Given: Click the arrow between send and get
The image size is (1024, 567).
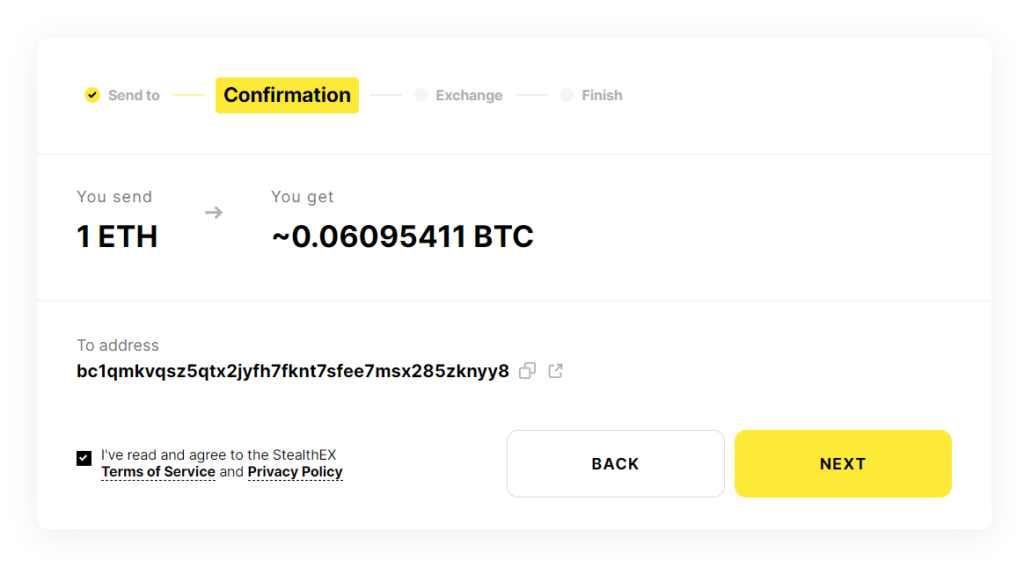Looking at the screenshot, I should pos(214,212).
